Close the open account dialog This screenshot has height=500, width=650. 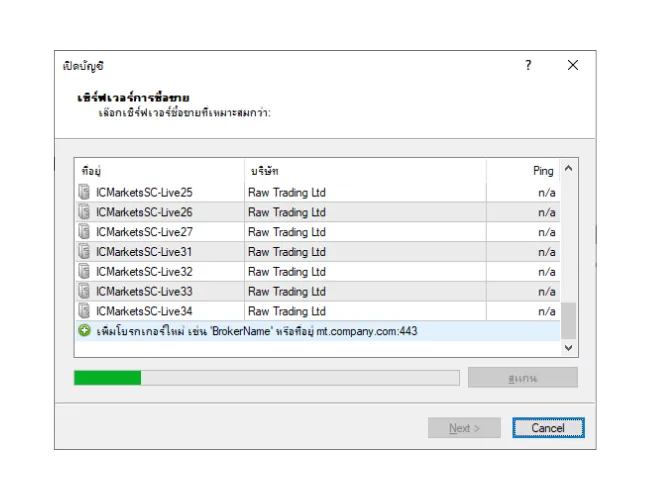(573, 65)
